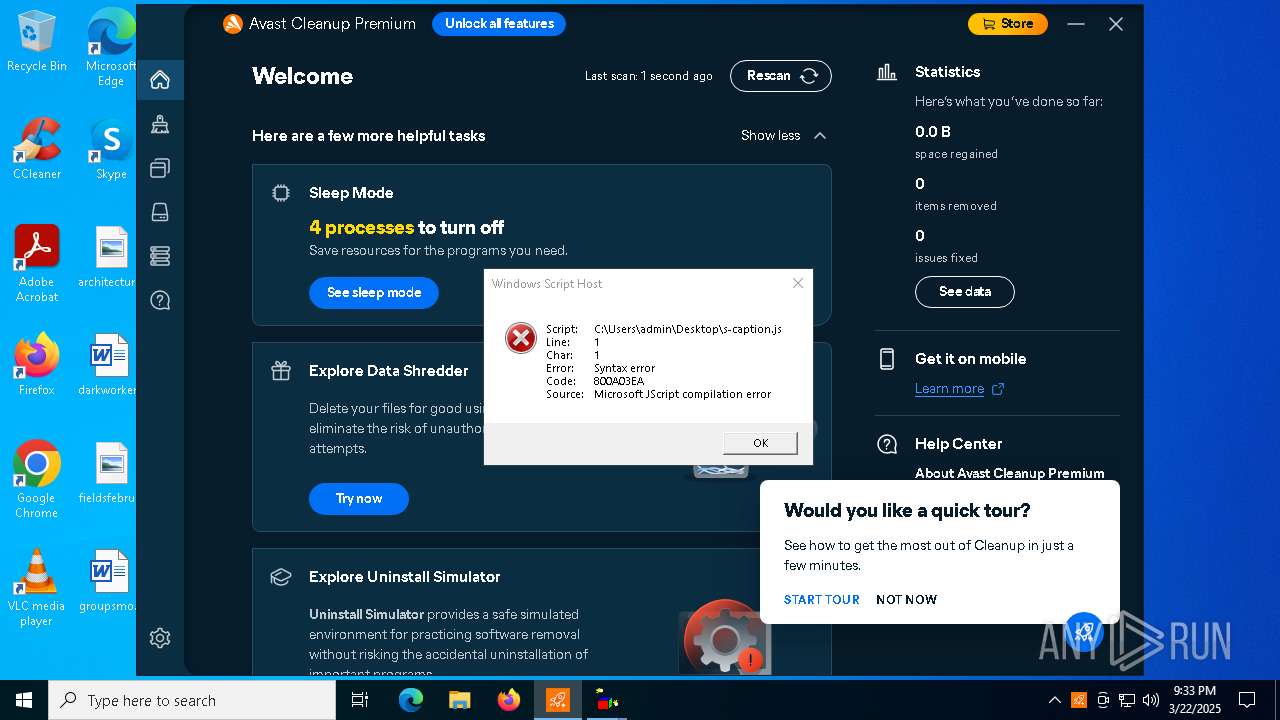Image resolution: width=1280 pixels, height=720 pixels.
Task: Click the Uninstall Simulator graduation cap icon
Action: click(281, 577)
